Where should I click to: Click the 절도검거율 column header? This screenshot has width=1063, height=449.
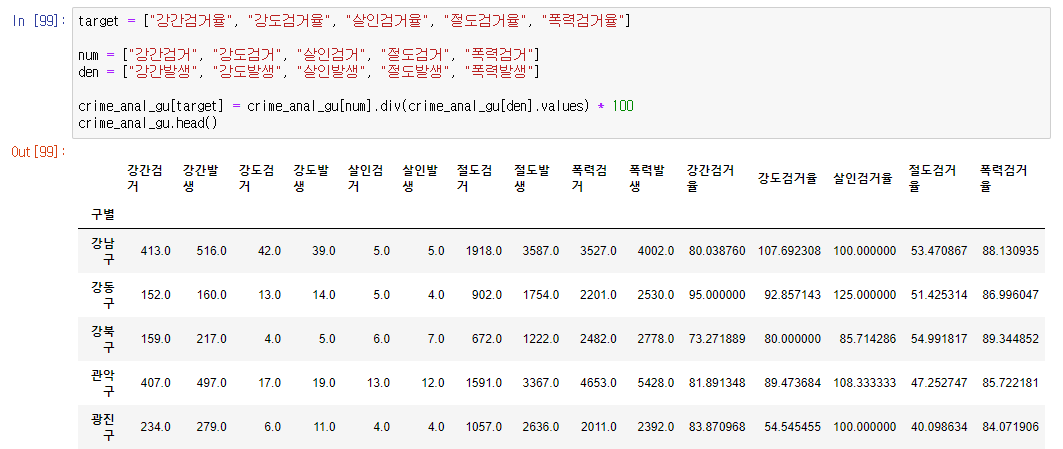(932, 178)
